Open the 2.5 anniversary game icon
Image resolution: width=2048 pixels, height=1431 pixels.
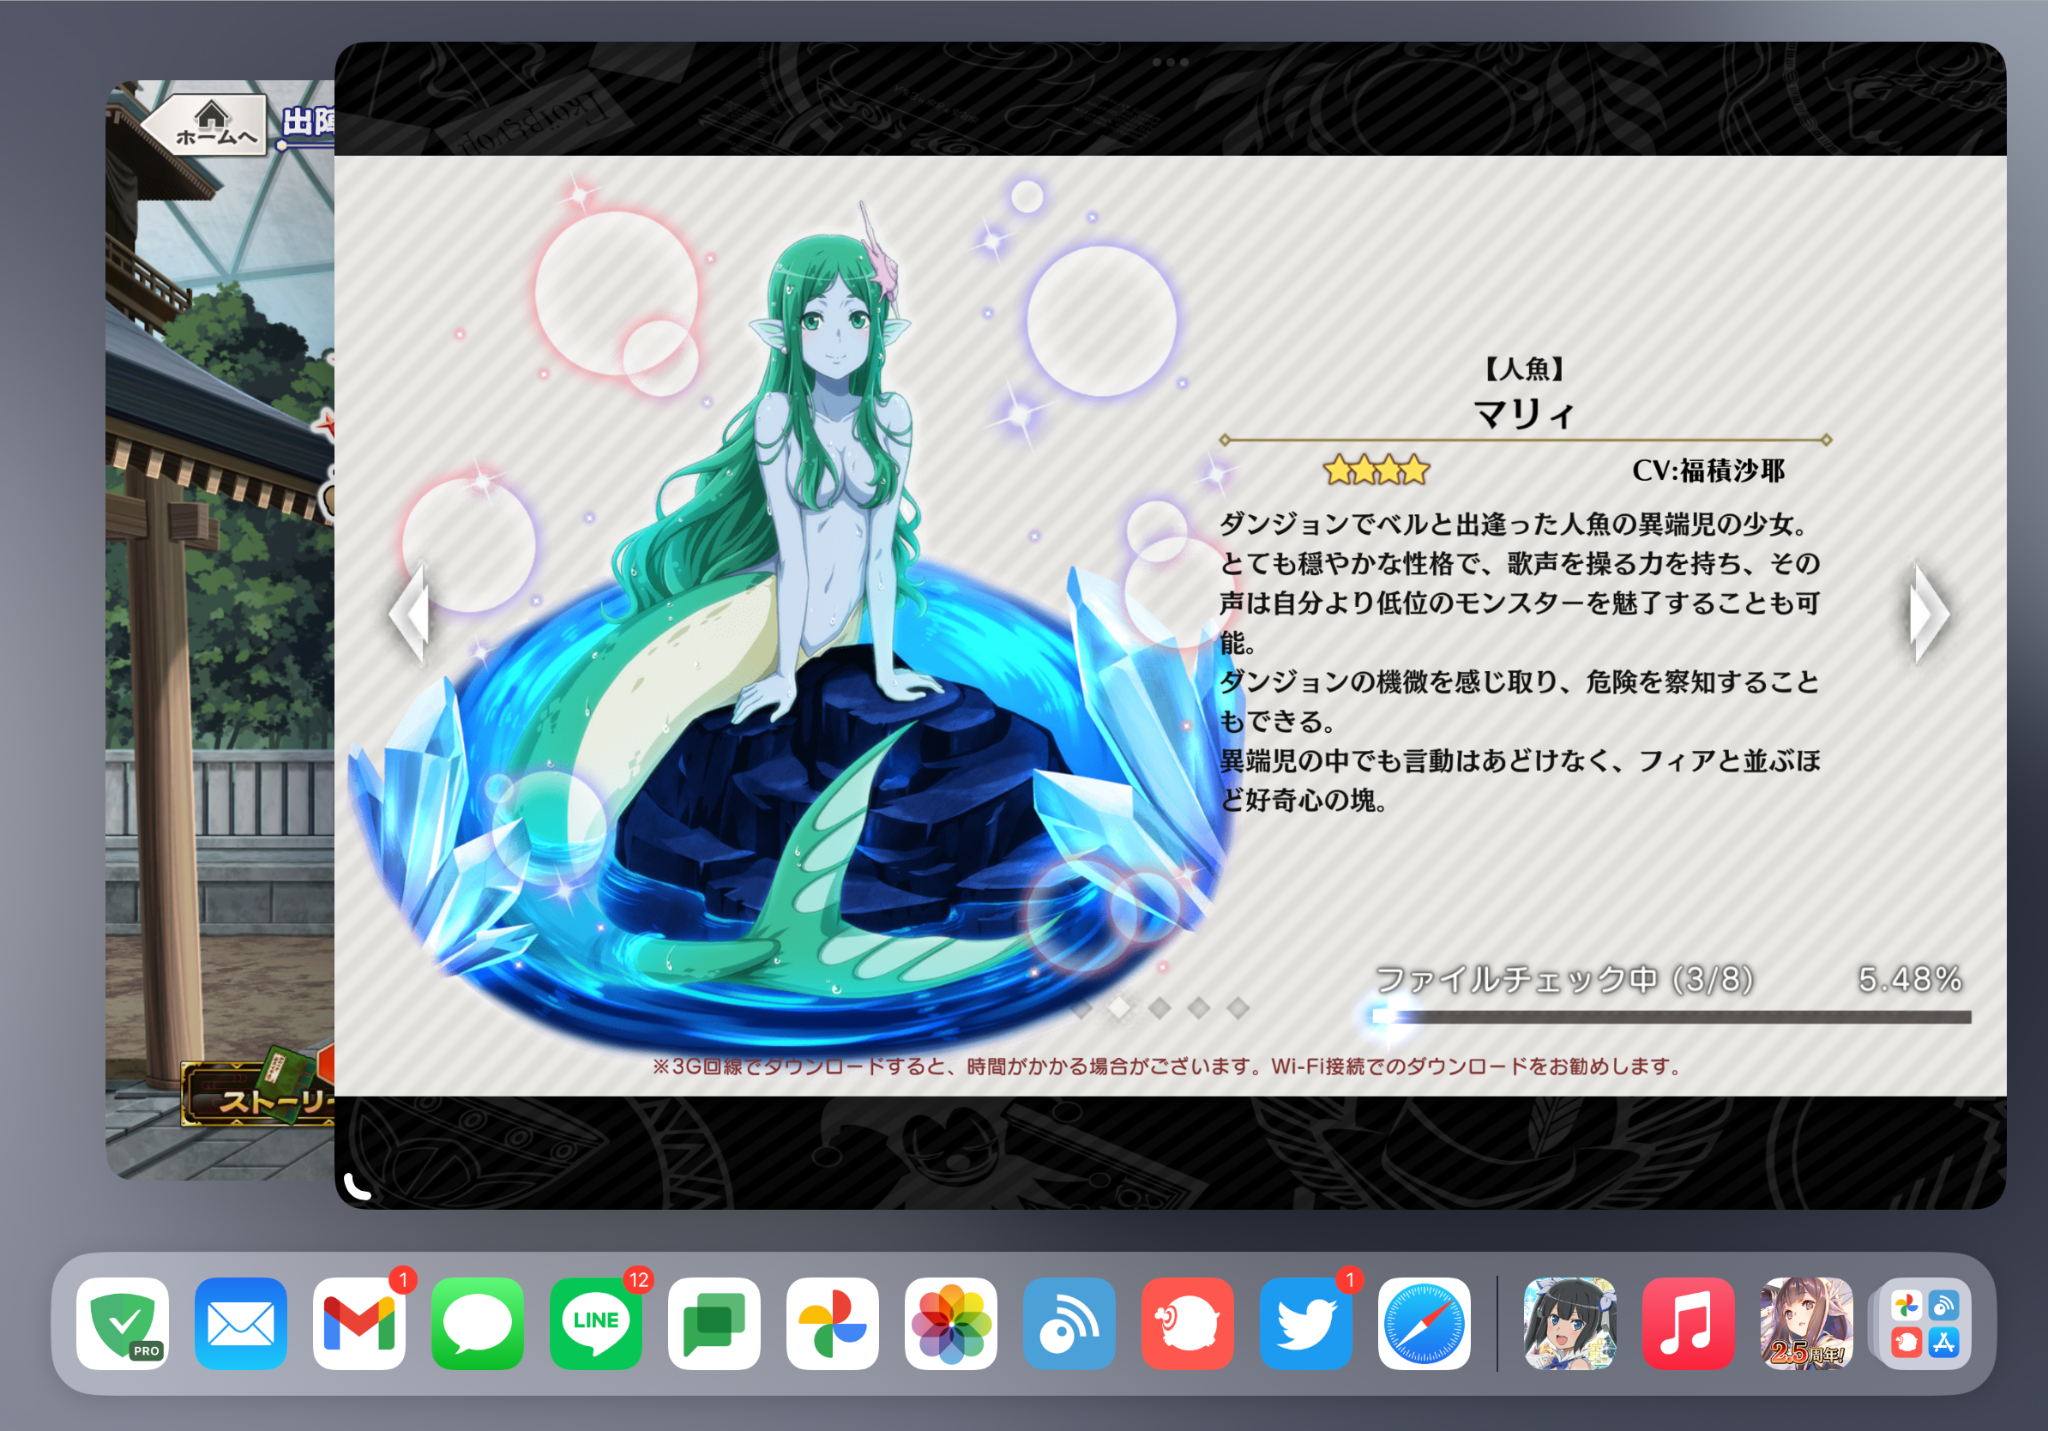1807,1323
